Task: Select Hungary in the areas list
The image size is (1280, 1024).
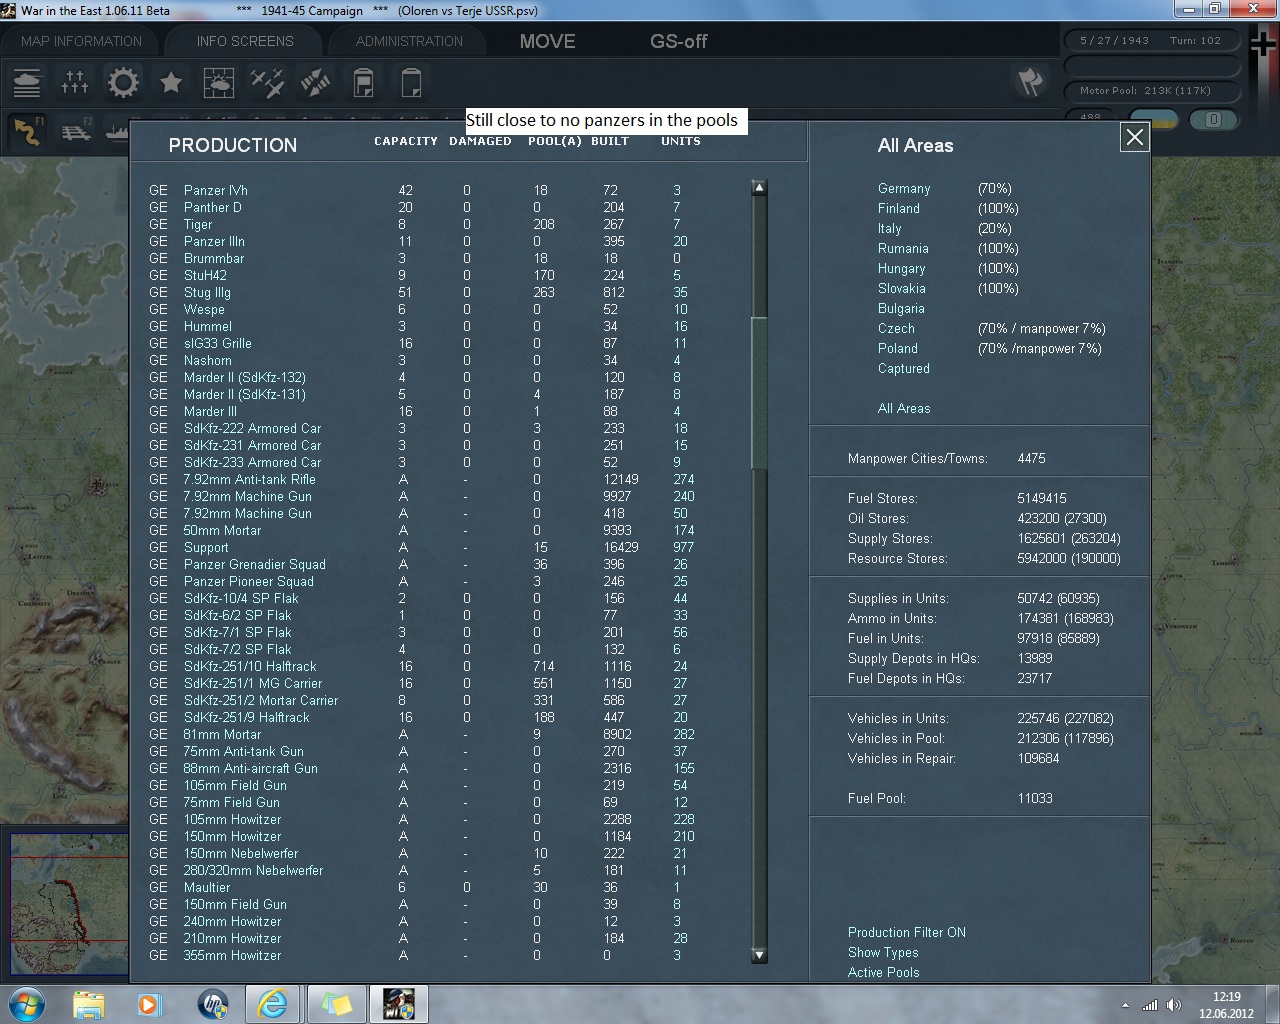Action: 902,268
